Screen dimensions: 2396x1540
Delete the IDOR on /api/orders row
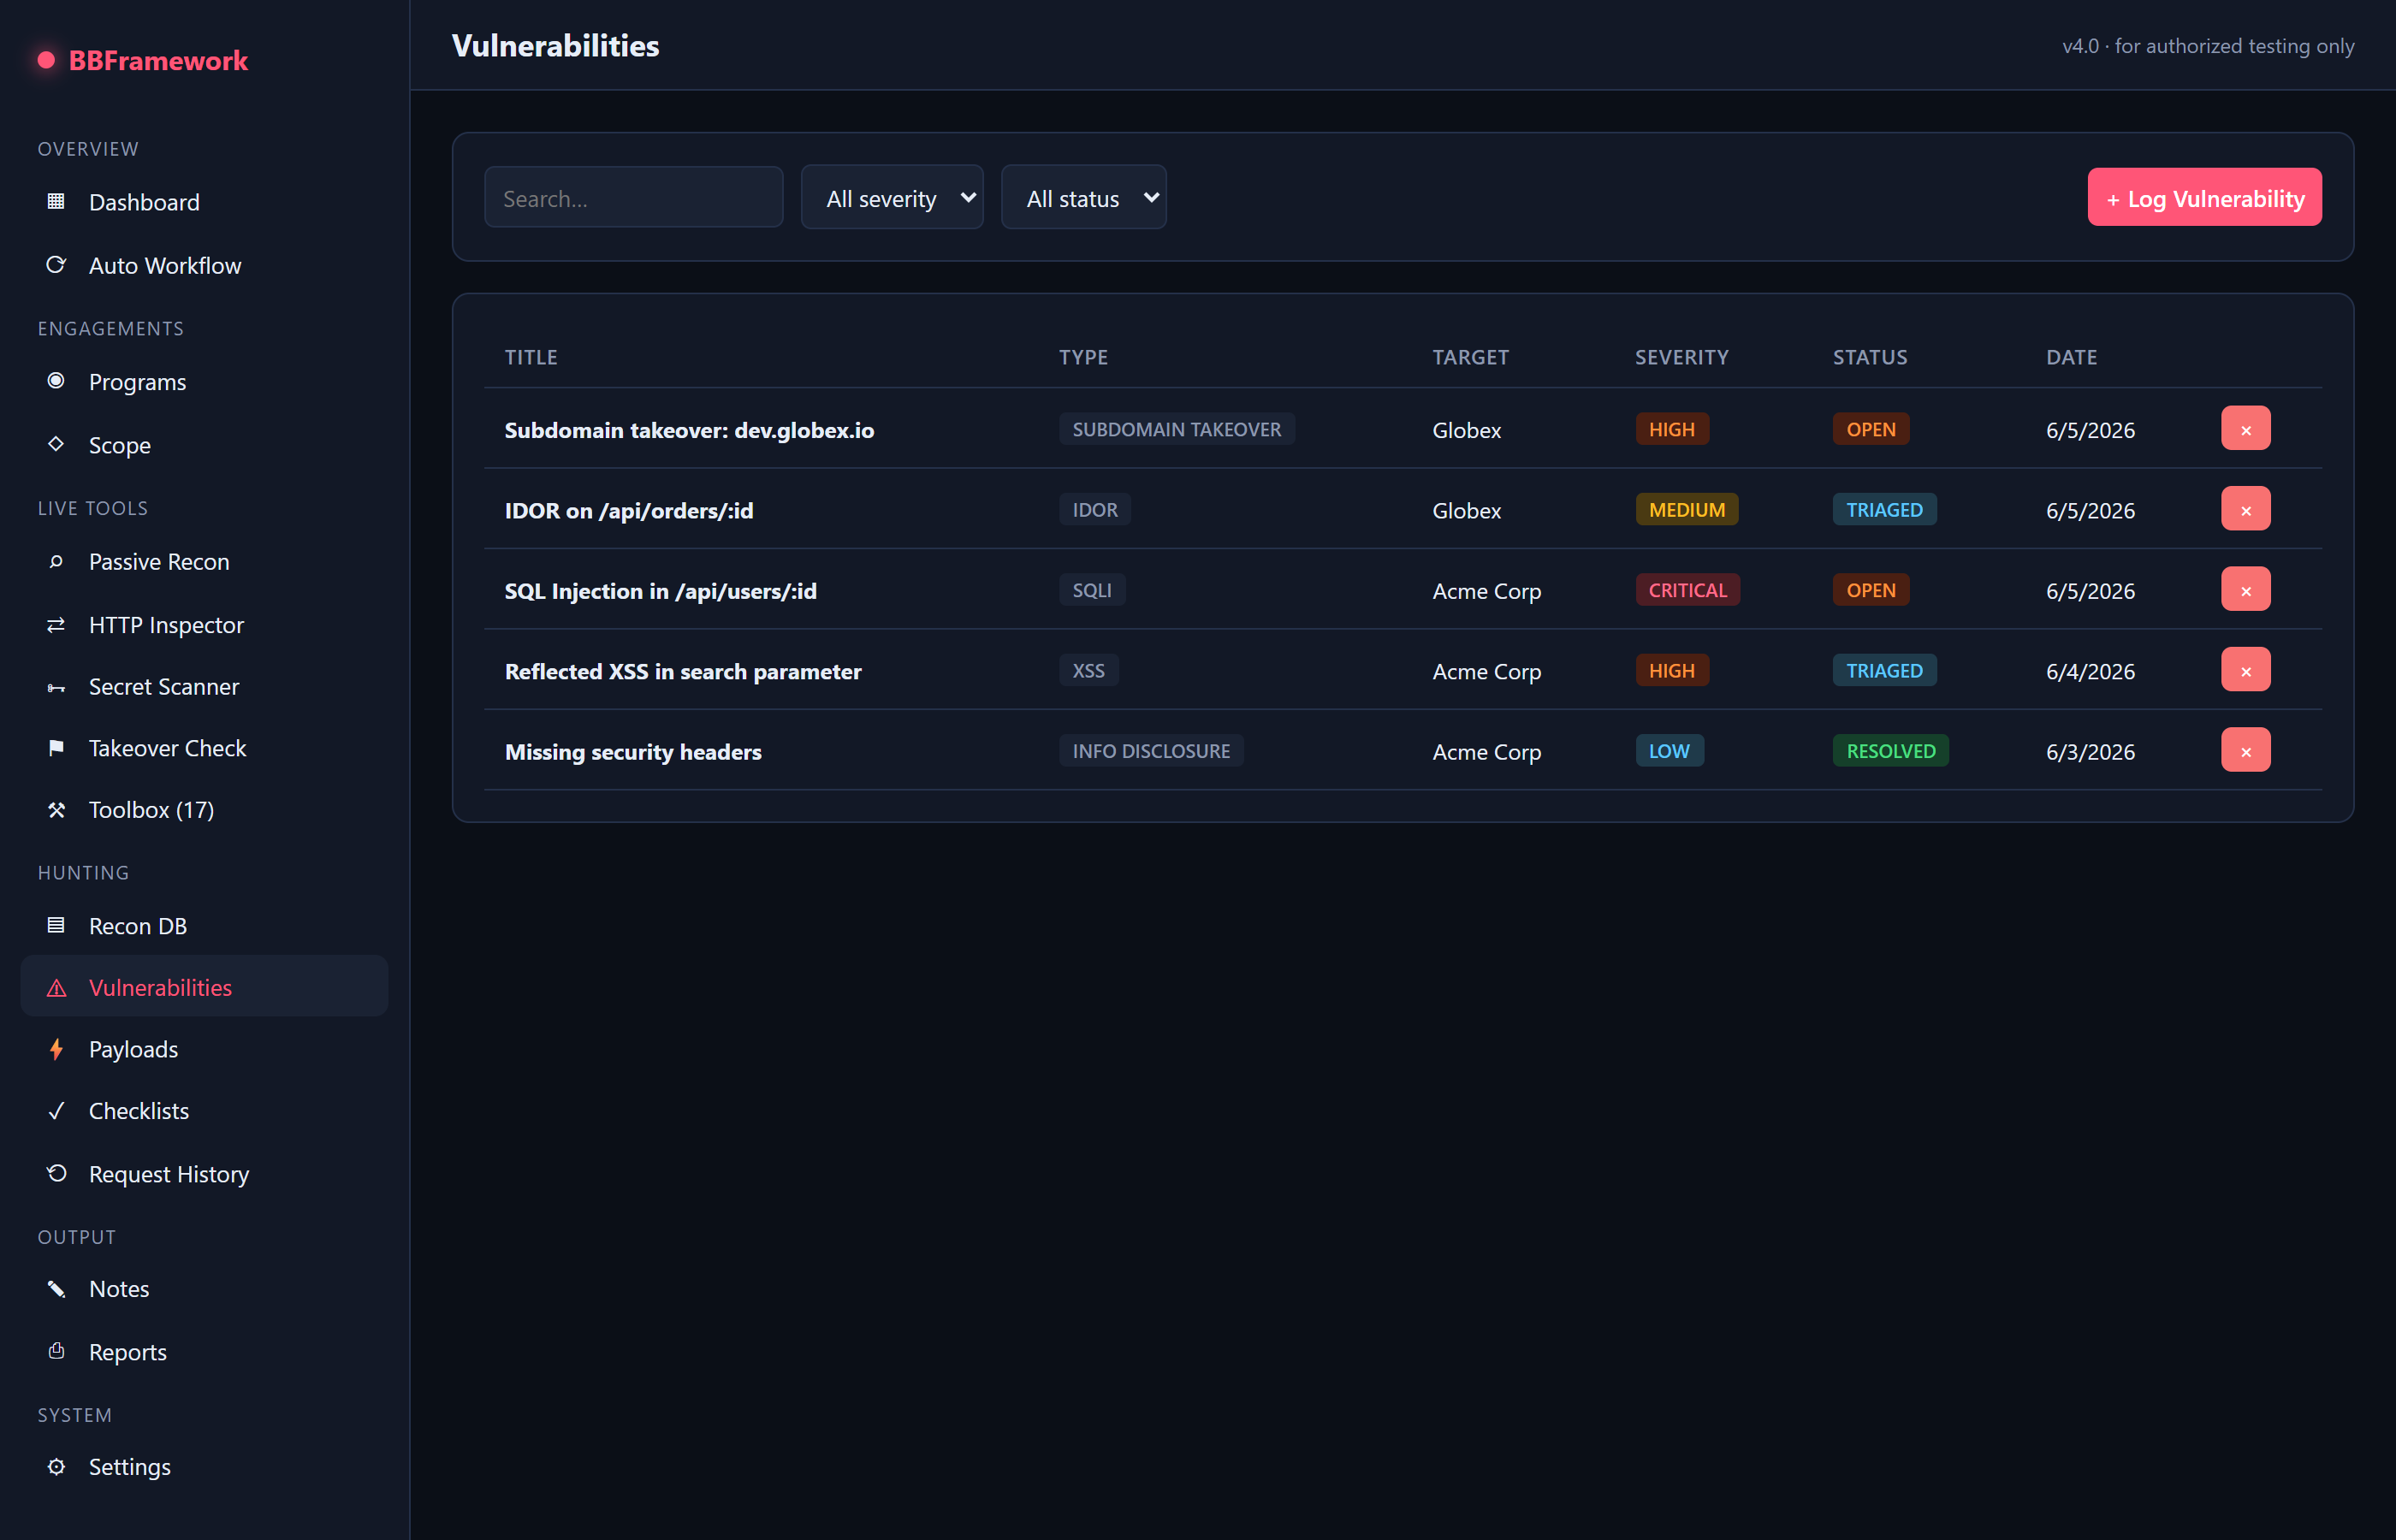[x=2245, y=509]
